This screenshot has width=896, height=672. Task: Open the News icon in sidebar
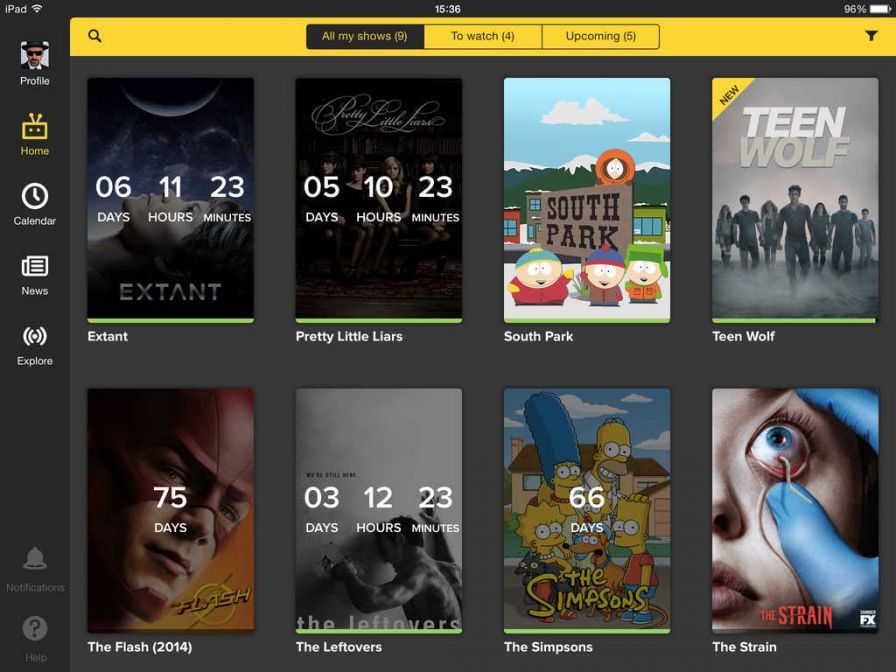pos(34,268)
